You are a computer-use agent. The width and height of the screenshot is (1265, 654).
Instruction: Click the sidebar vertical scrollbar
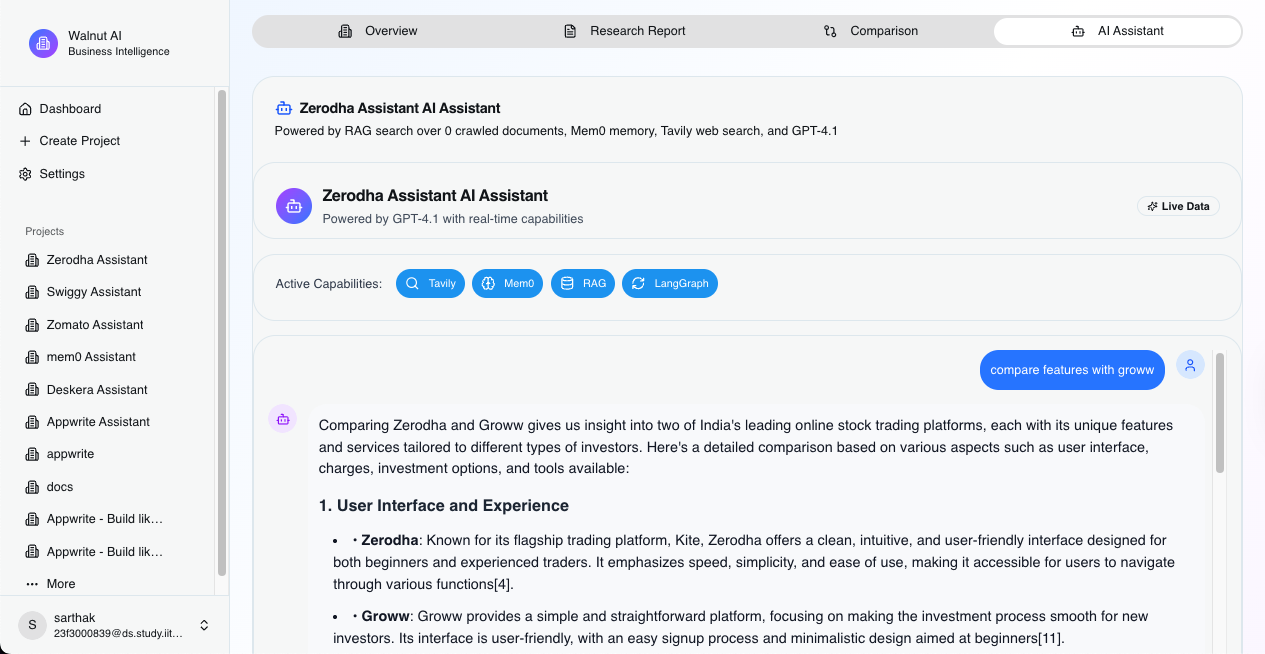(x=222, y=333)
